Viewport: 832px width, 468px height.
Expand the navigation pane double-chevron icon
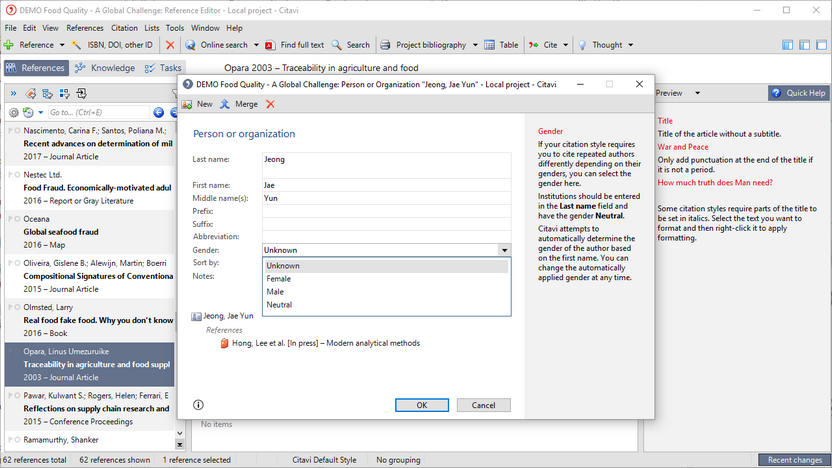tap(13, 94)
